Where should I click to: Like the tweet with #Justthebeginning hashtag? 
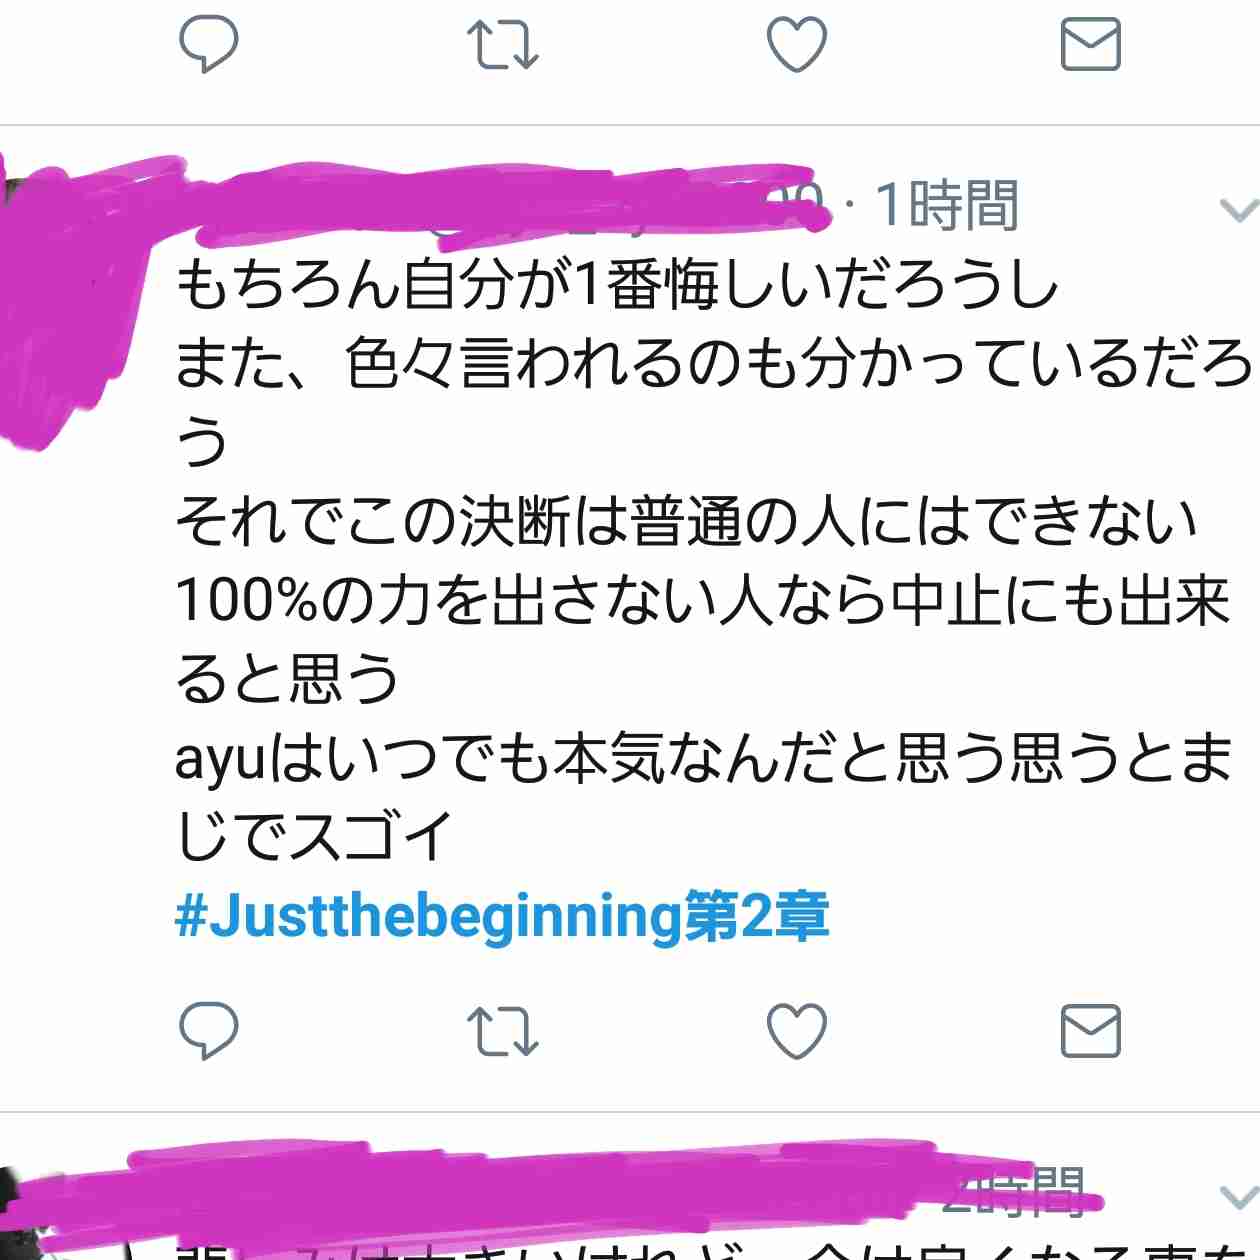pyautogui.click(x=797, y=1031)
